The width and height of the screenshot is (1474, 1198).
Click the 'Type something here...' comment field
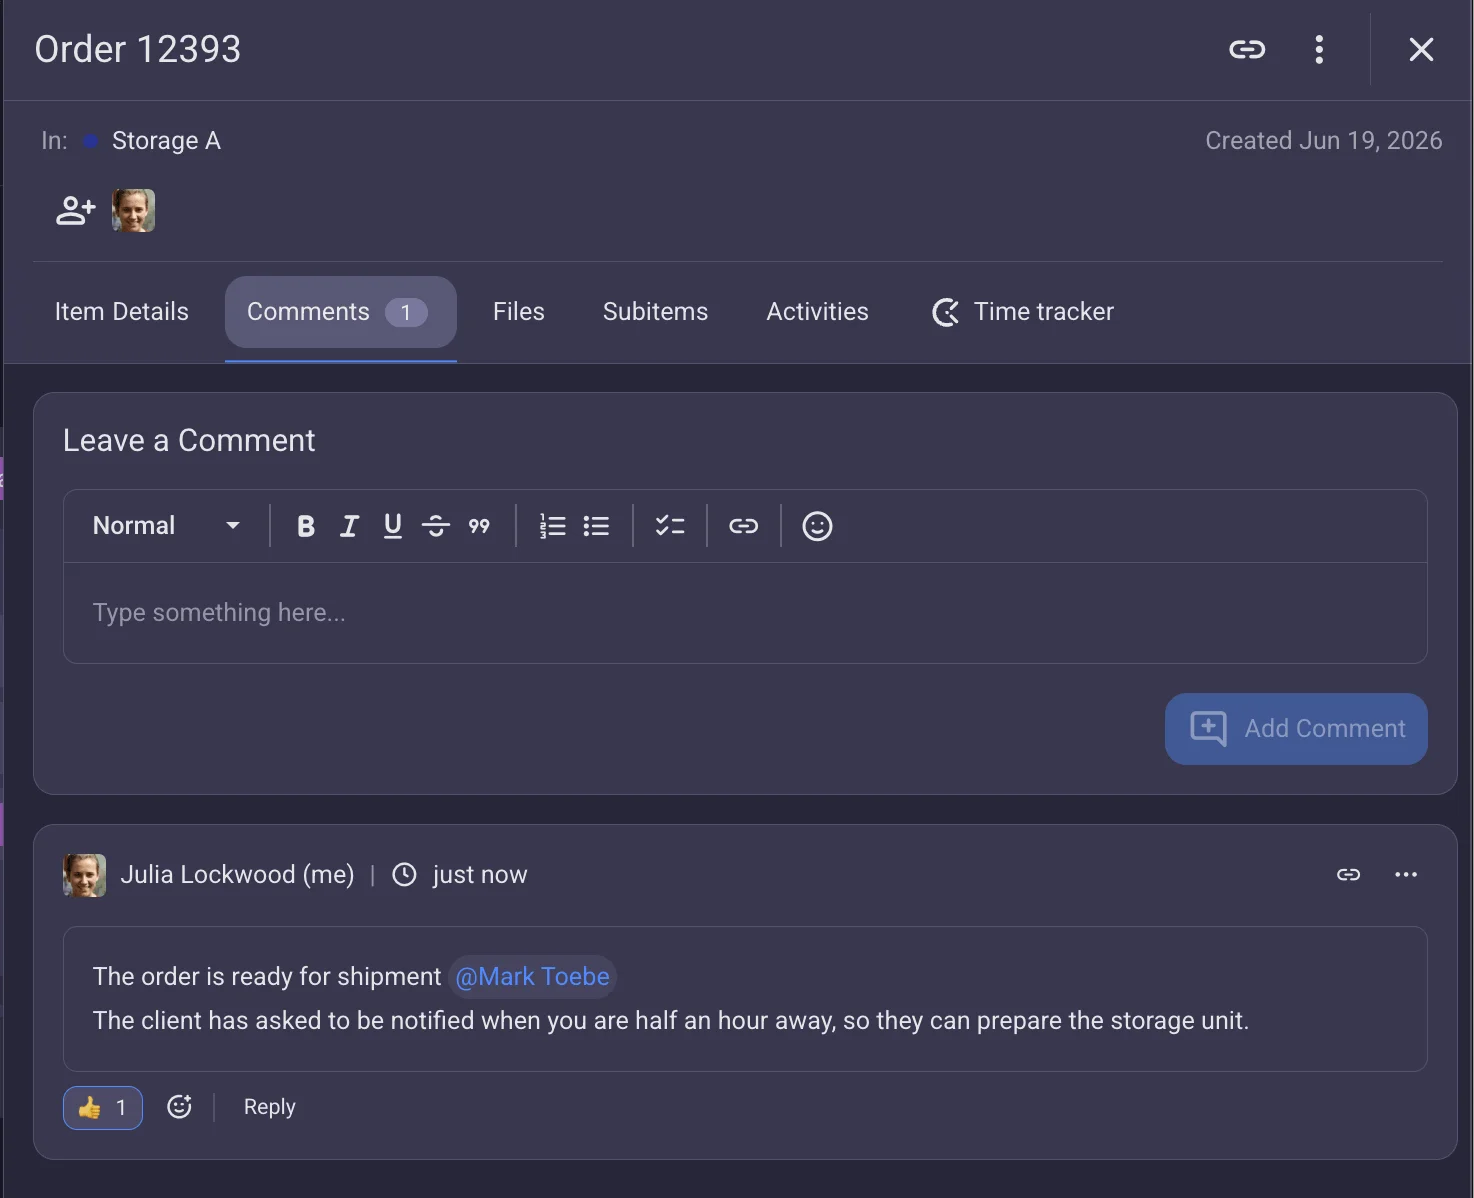745,613
